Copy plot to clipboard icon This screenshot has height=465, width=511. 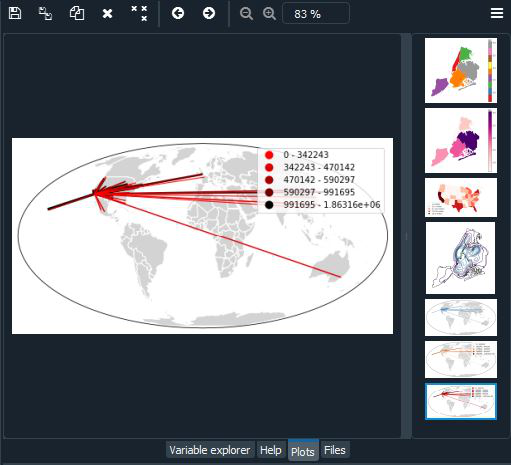point(77,13)
